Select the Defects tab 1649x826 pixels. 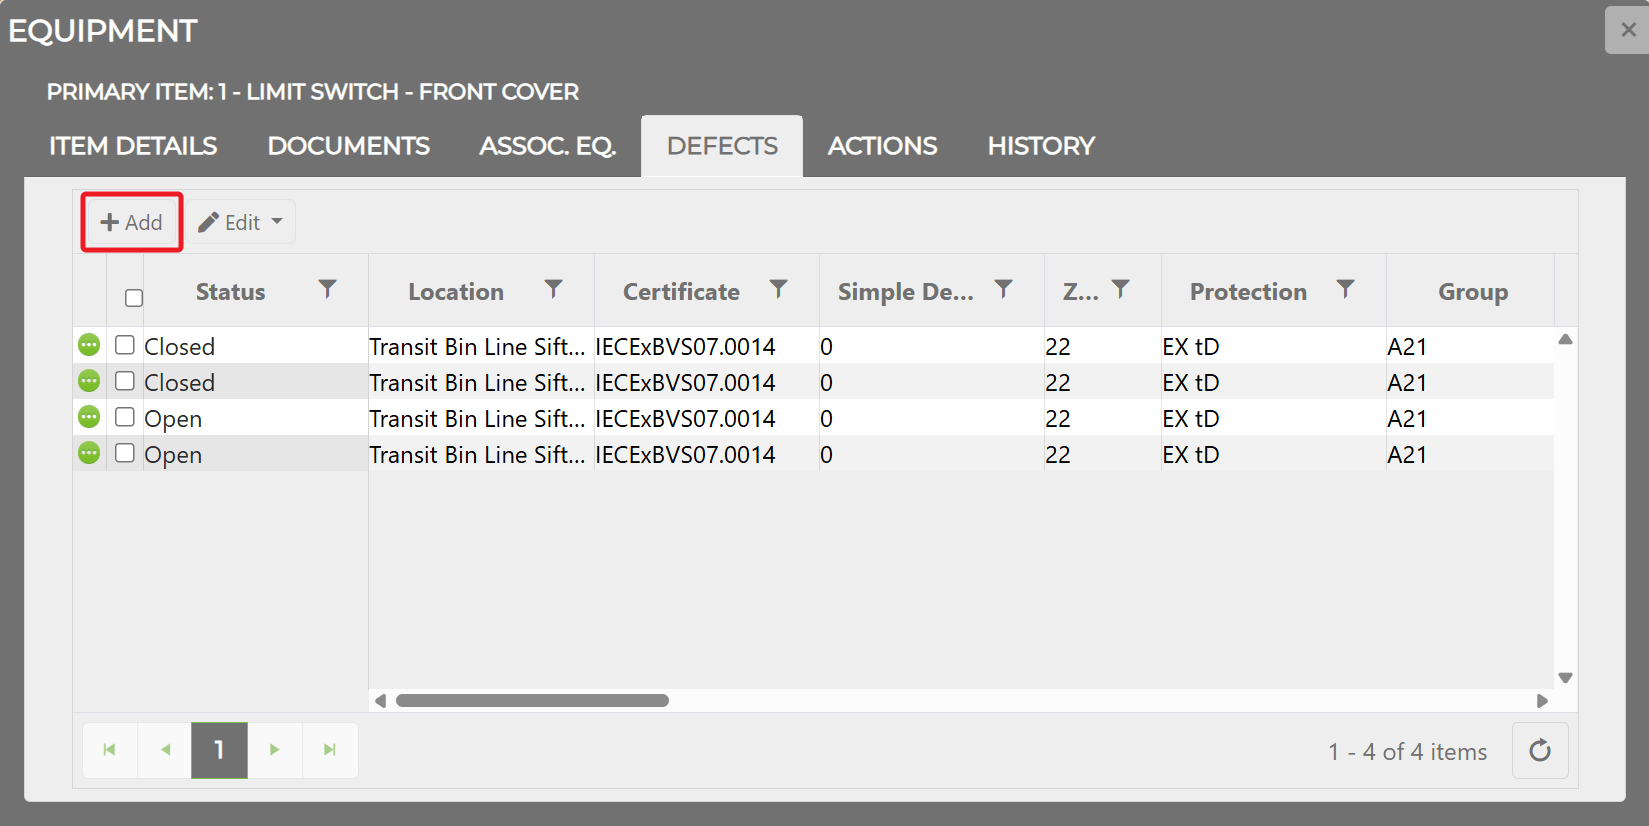pos(722,146)
